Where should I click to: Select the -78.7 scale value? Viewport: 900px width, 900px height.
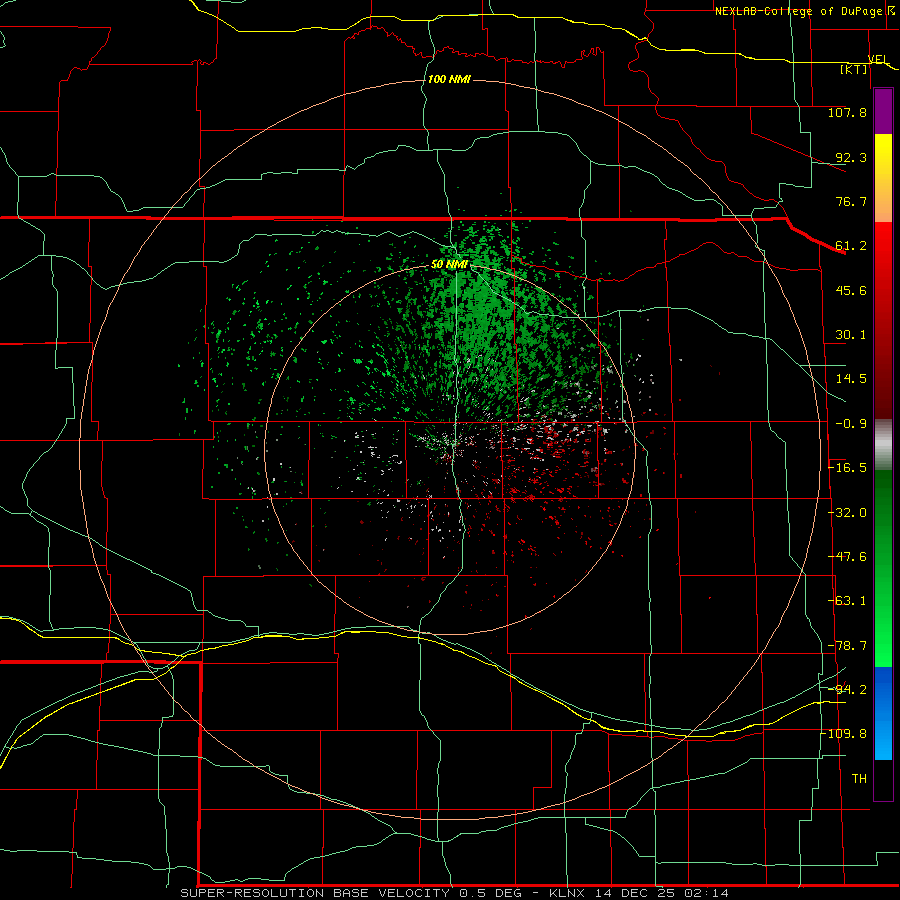(x=847, y=646)
